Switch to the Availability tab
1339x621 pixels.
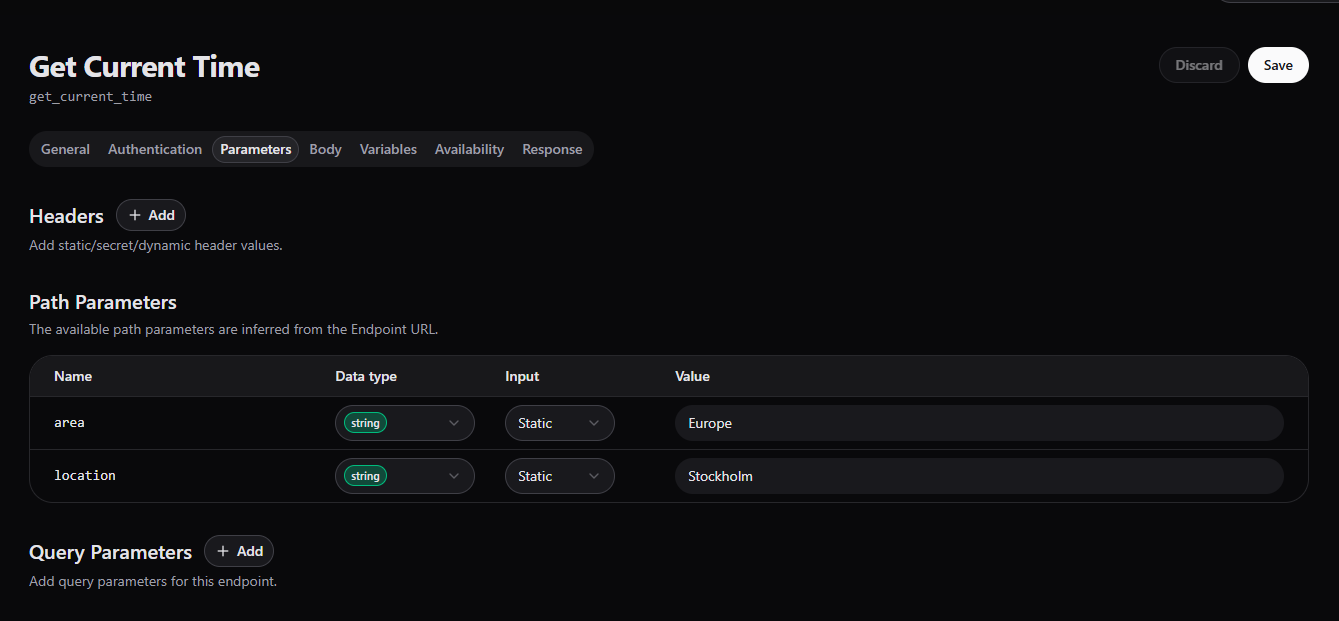pos(469,149)
